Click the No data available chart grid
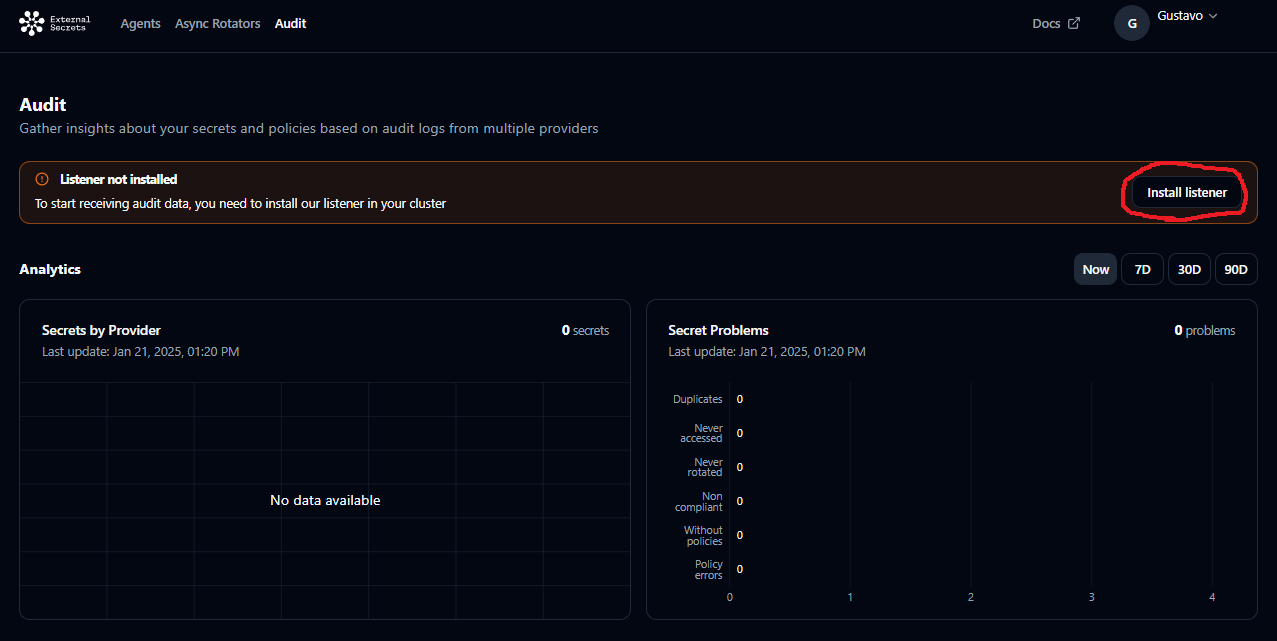The width and height of the screenshot is (1277, 641). pyautogui.click(x=325, y=499)
